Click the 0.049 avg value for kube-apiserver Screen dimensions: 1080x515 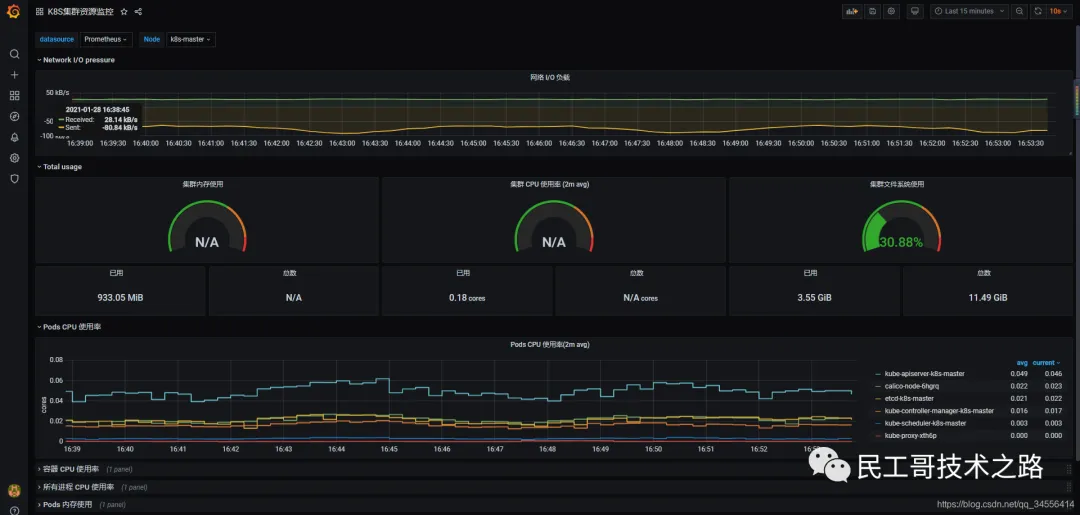click(1019, 373)
